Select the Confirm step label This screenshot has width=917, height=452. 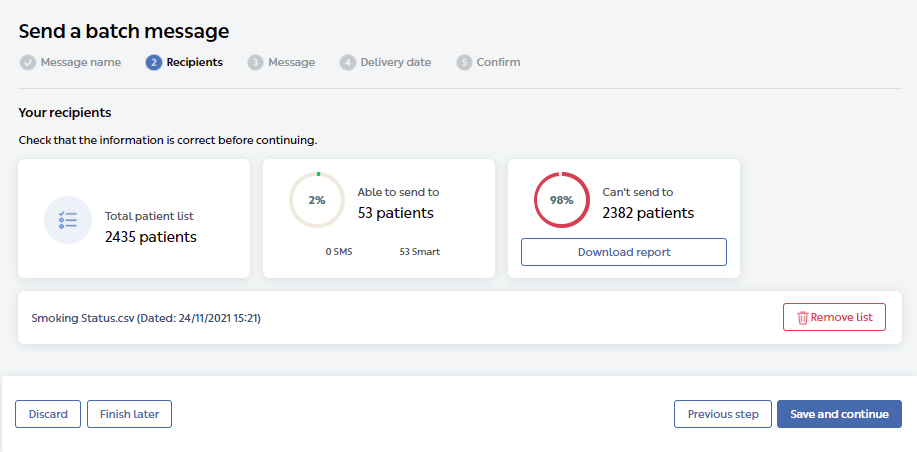[x=498, y=62]
